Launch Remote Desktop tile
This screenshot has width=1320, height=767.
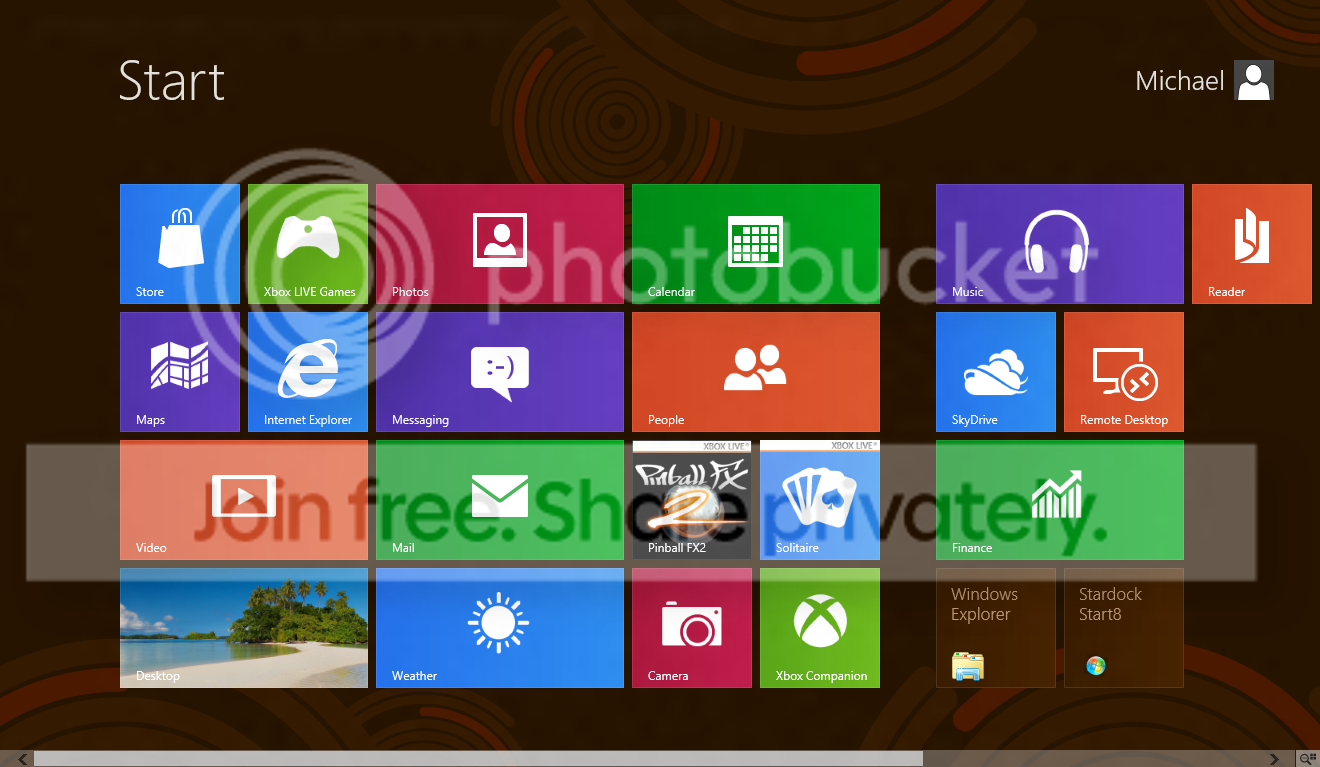coord(1124,372)
